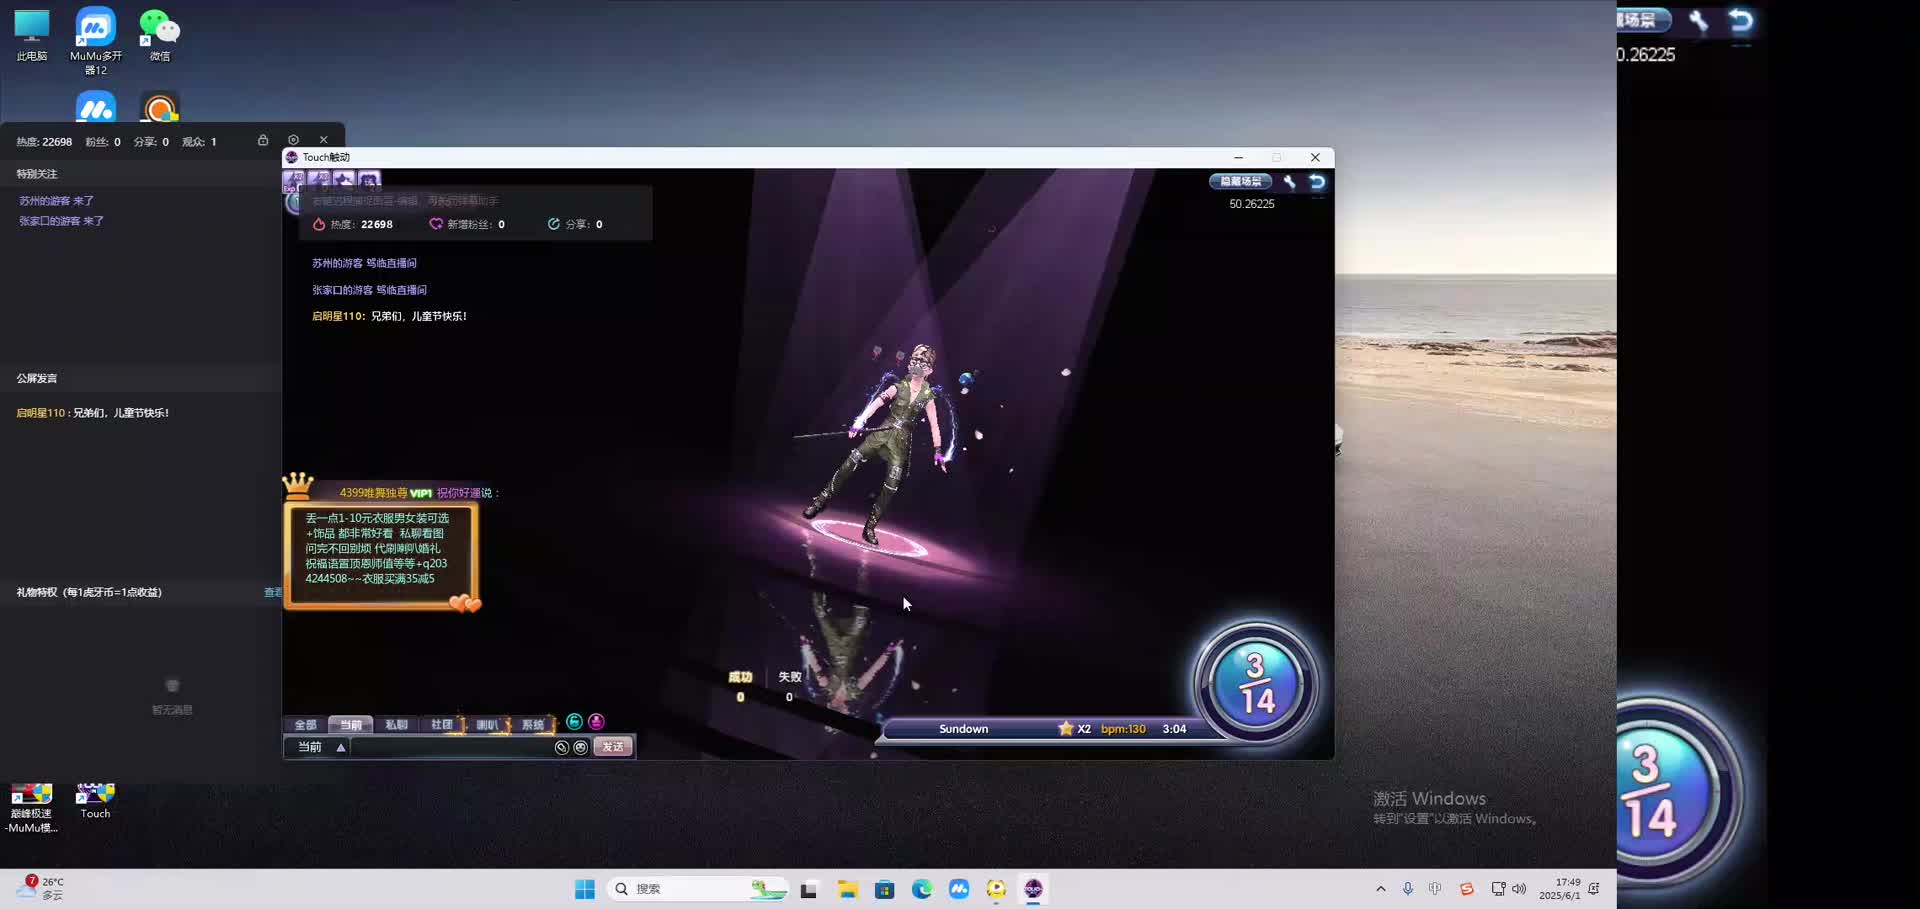Image resolution: width=1920 pixels, height=909 pixels.
Task: Switch to the 私聊 chat tab
Action: [397, 725]
